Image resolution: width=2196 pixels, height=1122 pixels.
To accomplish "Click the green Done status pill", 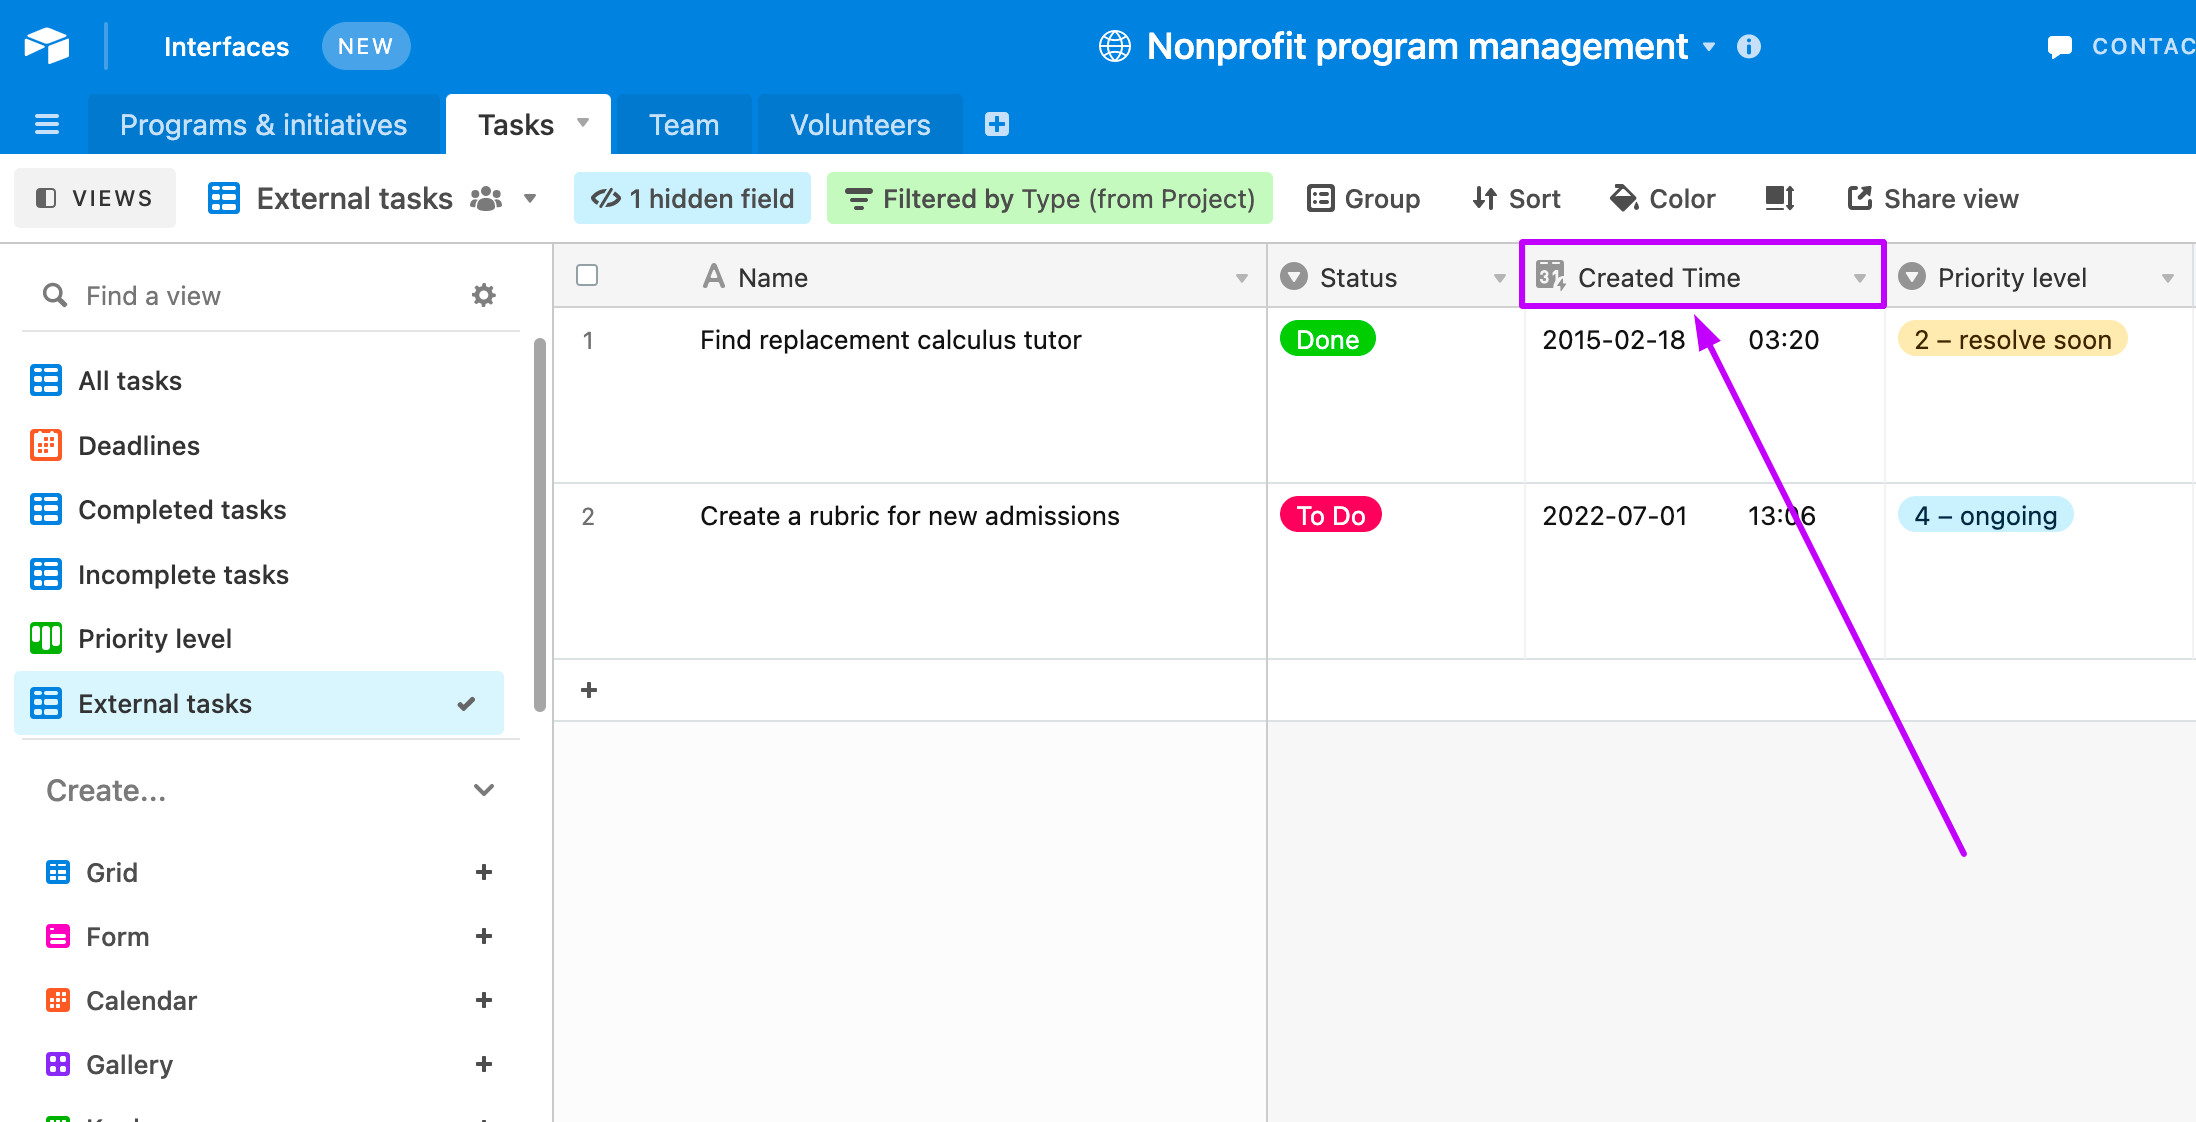I will (x=1327, y=339).
